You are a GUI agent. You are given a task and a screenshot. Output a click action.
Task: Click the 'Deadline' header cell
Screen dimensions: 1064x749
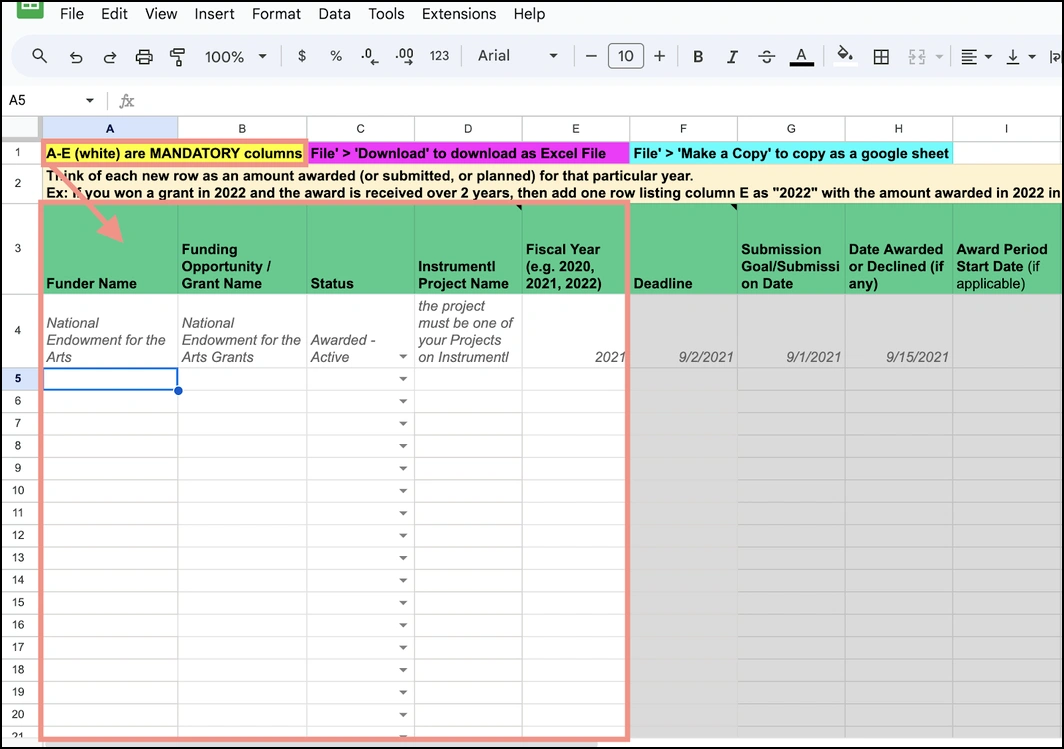pos(683,249)
